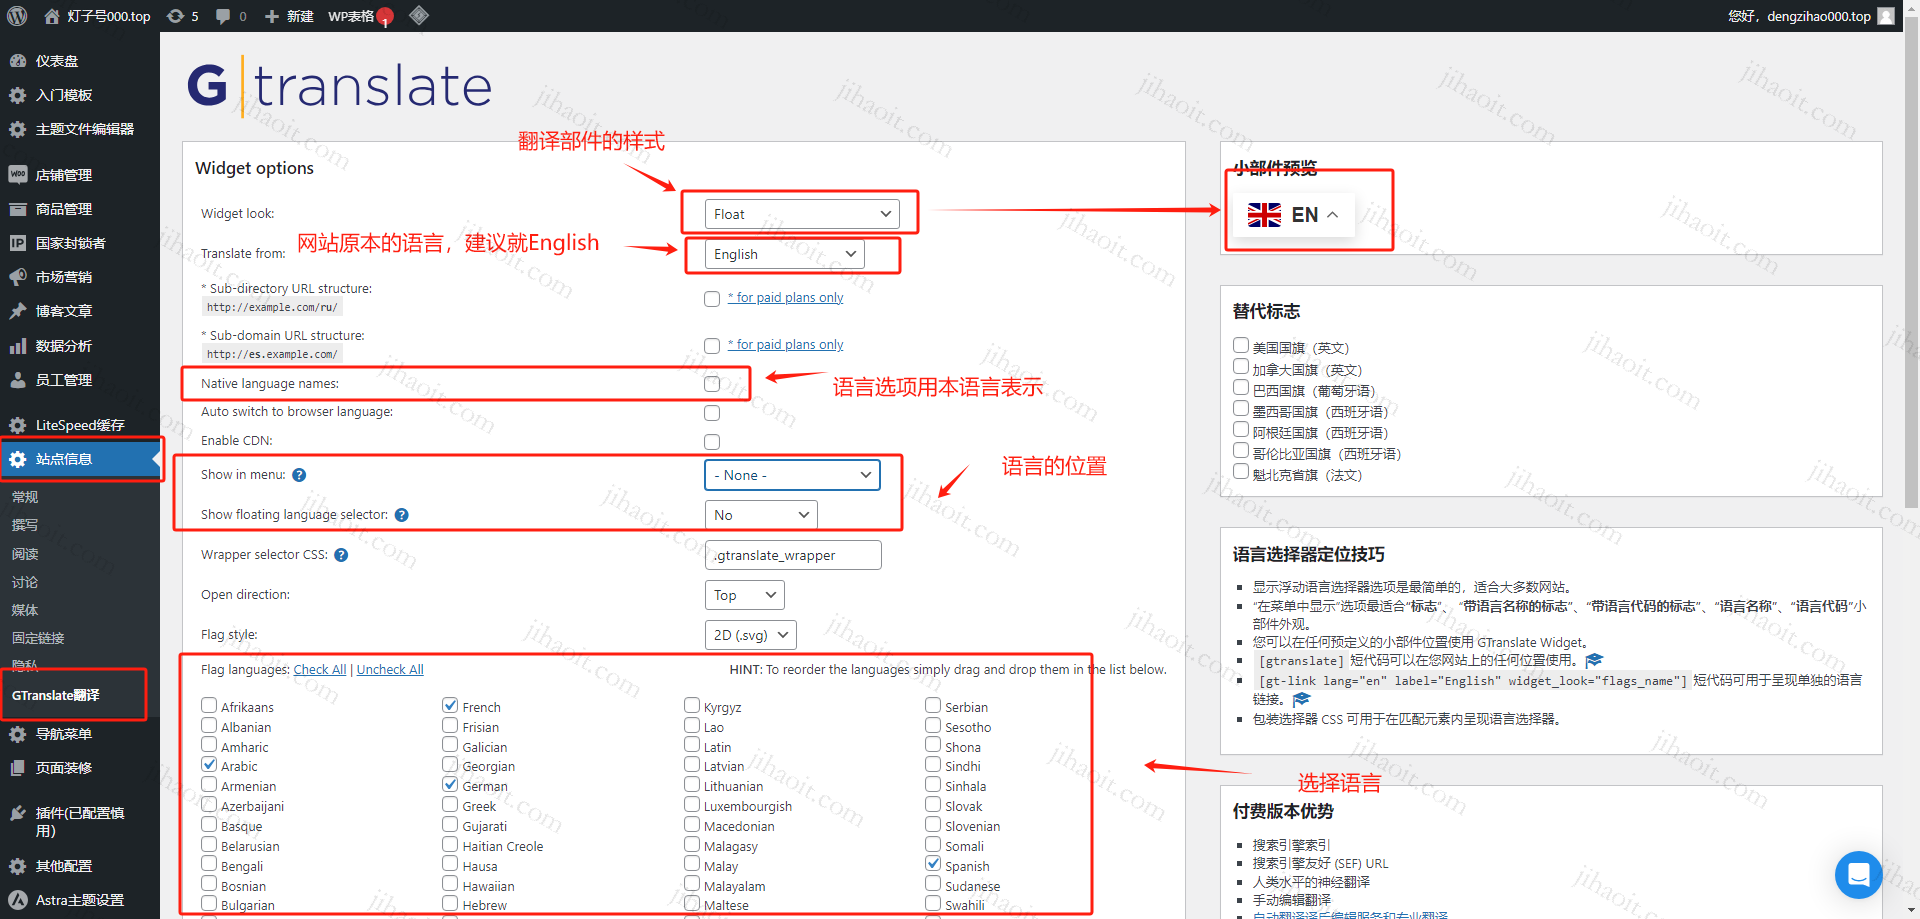Open the chat support bubble
Viewport: 1920px width, 919px height.
[1859, 875]
